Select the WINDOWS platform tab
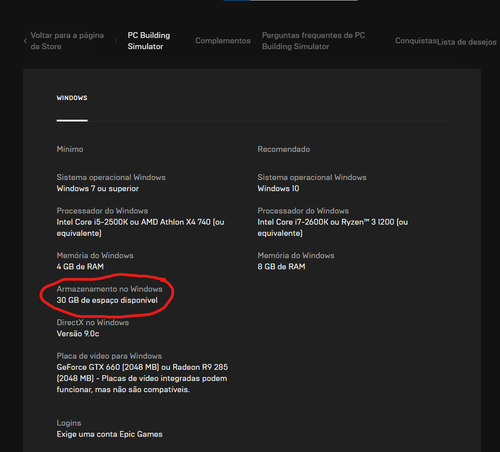This screenshot has width=500, height=452. (x=72, y=98)
